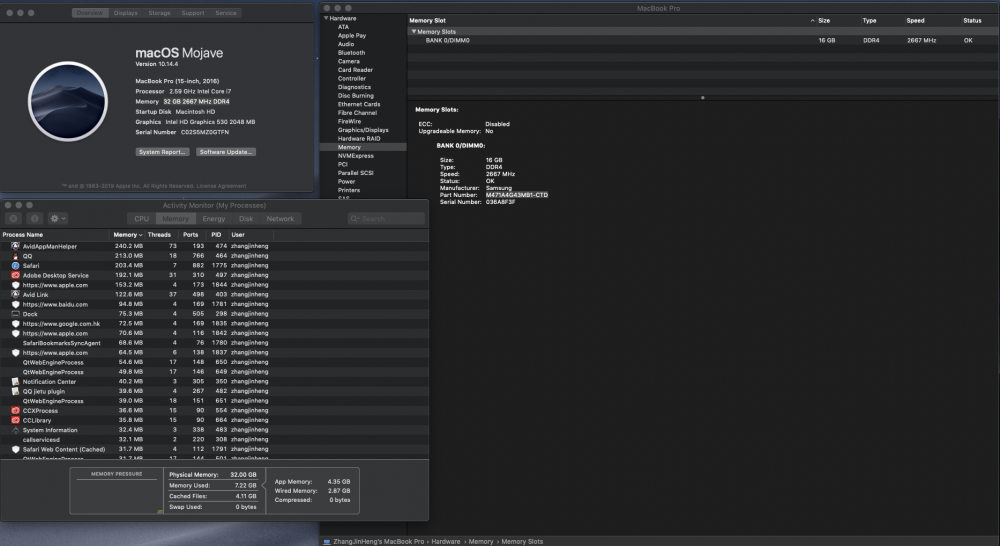Select Memory in System Report sidebar
The width and height of the screenshot is (1000, 546).
(363, 147)
